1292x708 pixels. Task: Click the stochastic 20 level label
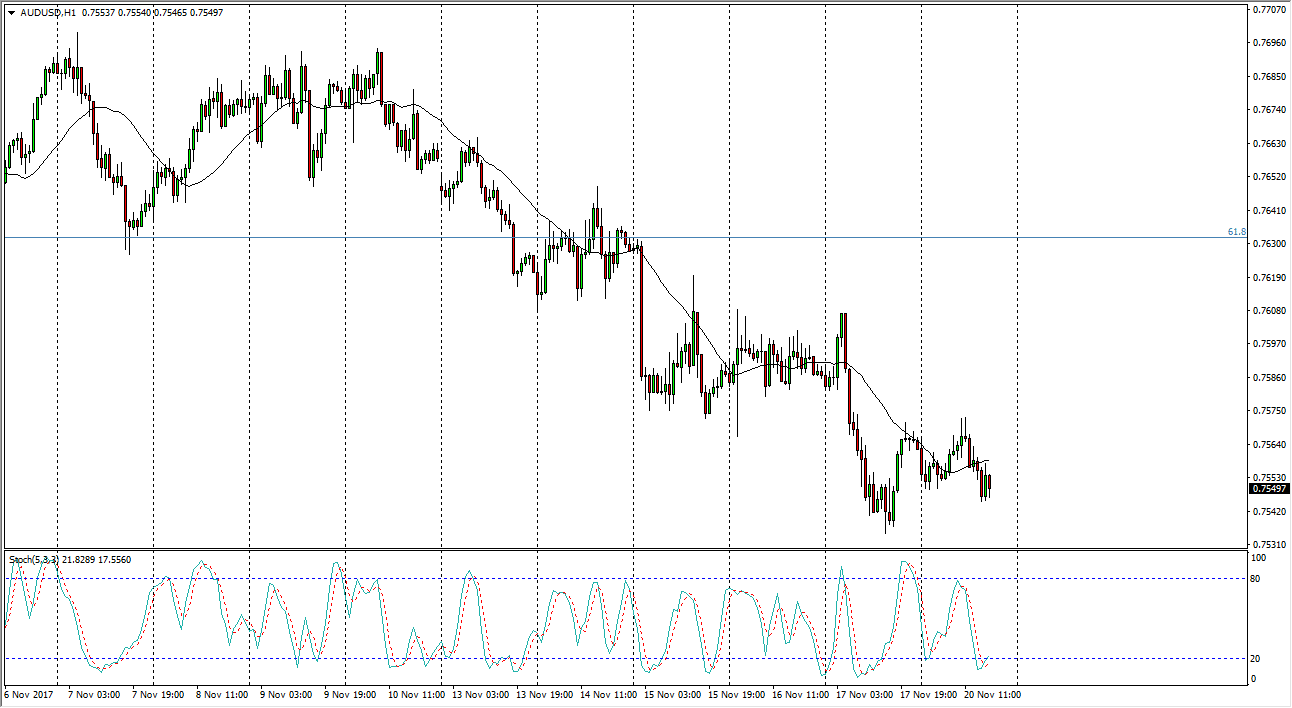(x=1257, y=658)
